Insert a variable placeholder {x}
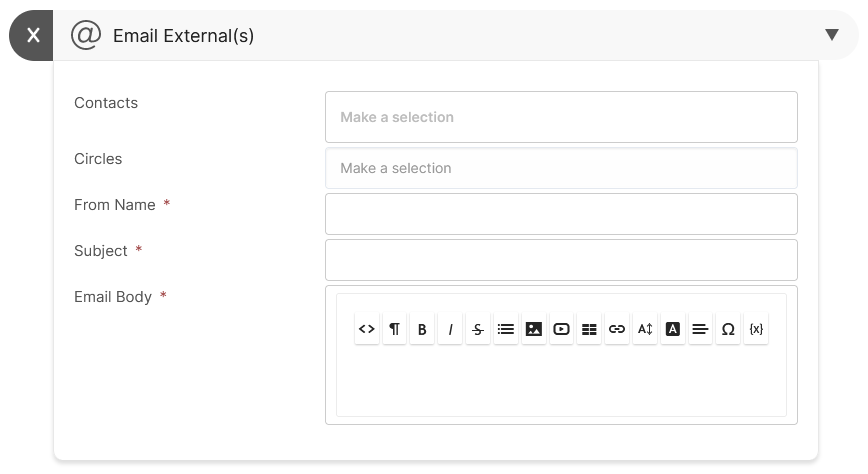Image resolution: width=868 pixels, height=474 pixels. click(x=756, y=329)
